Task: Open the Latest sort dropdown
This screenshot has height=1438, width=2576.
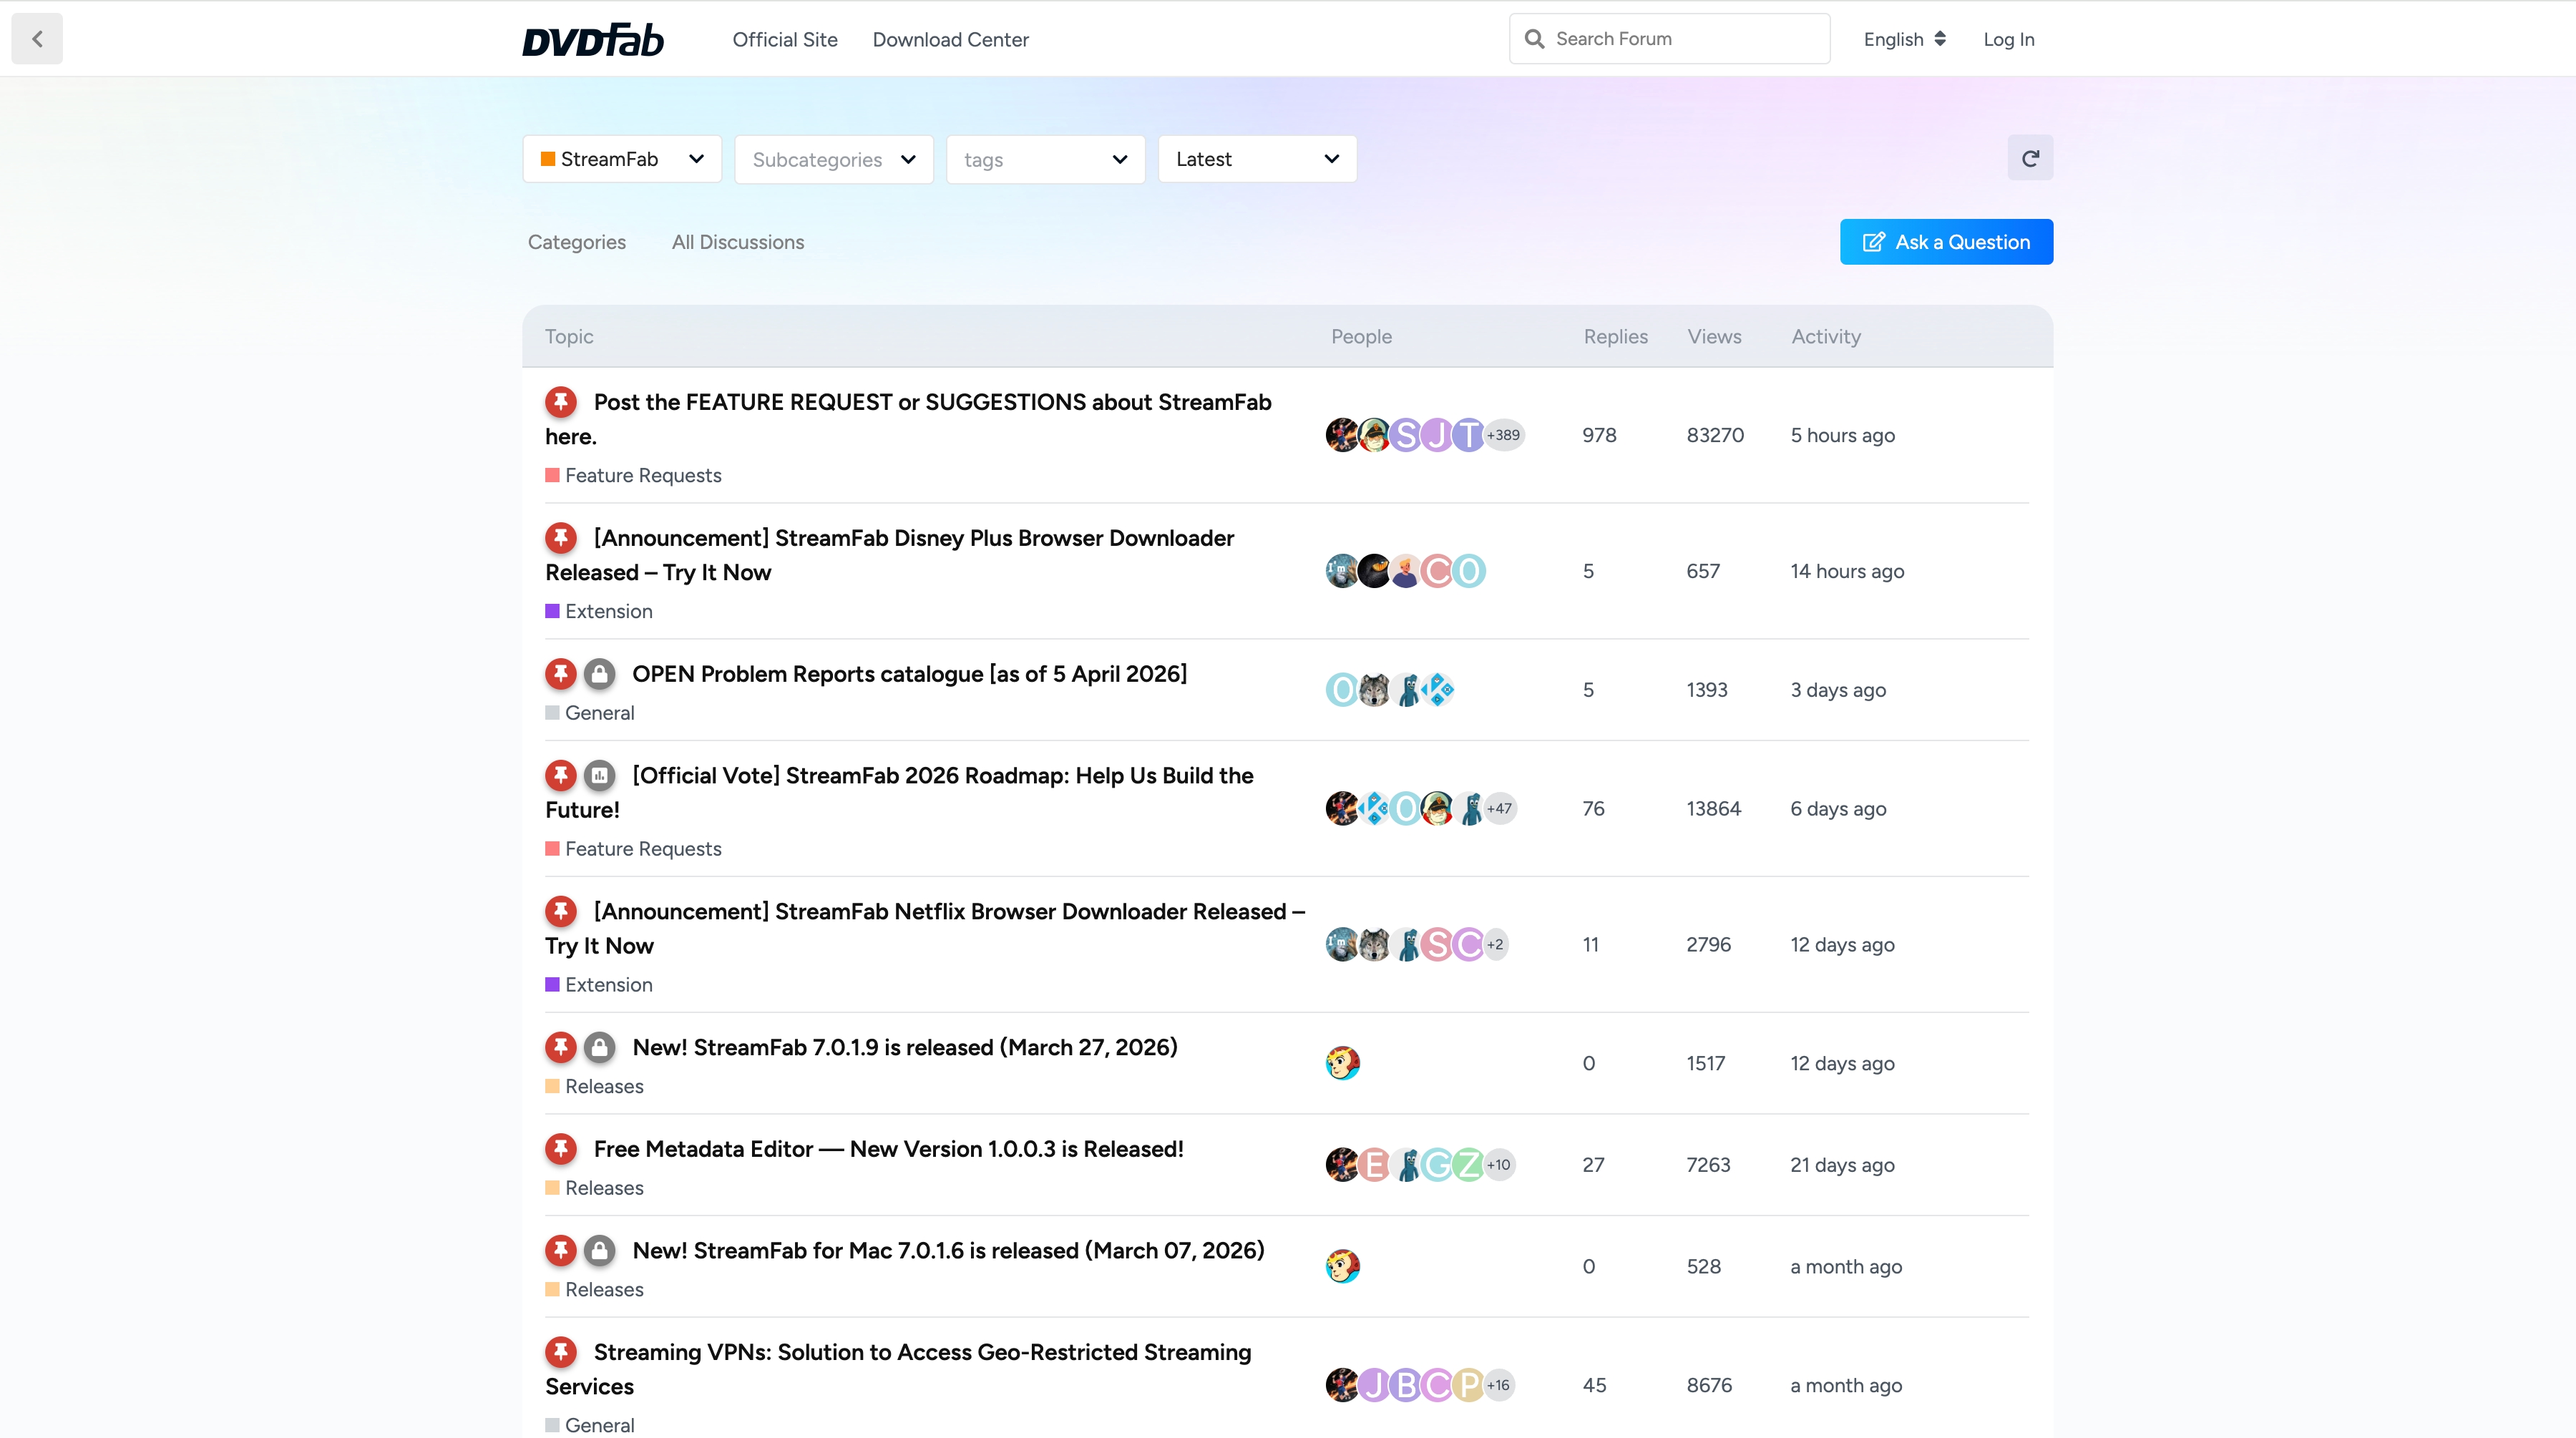Action: click(1257, 159)
